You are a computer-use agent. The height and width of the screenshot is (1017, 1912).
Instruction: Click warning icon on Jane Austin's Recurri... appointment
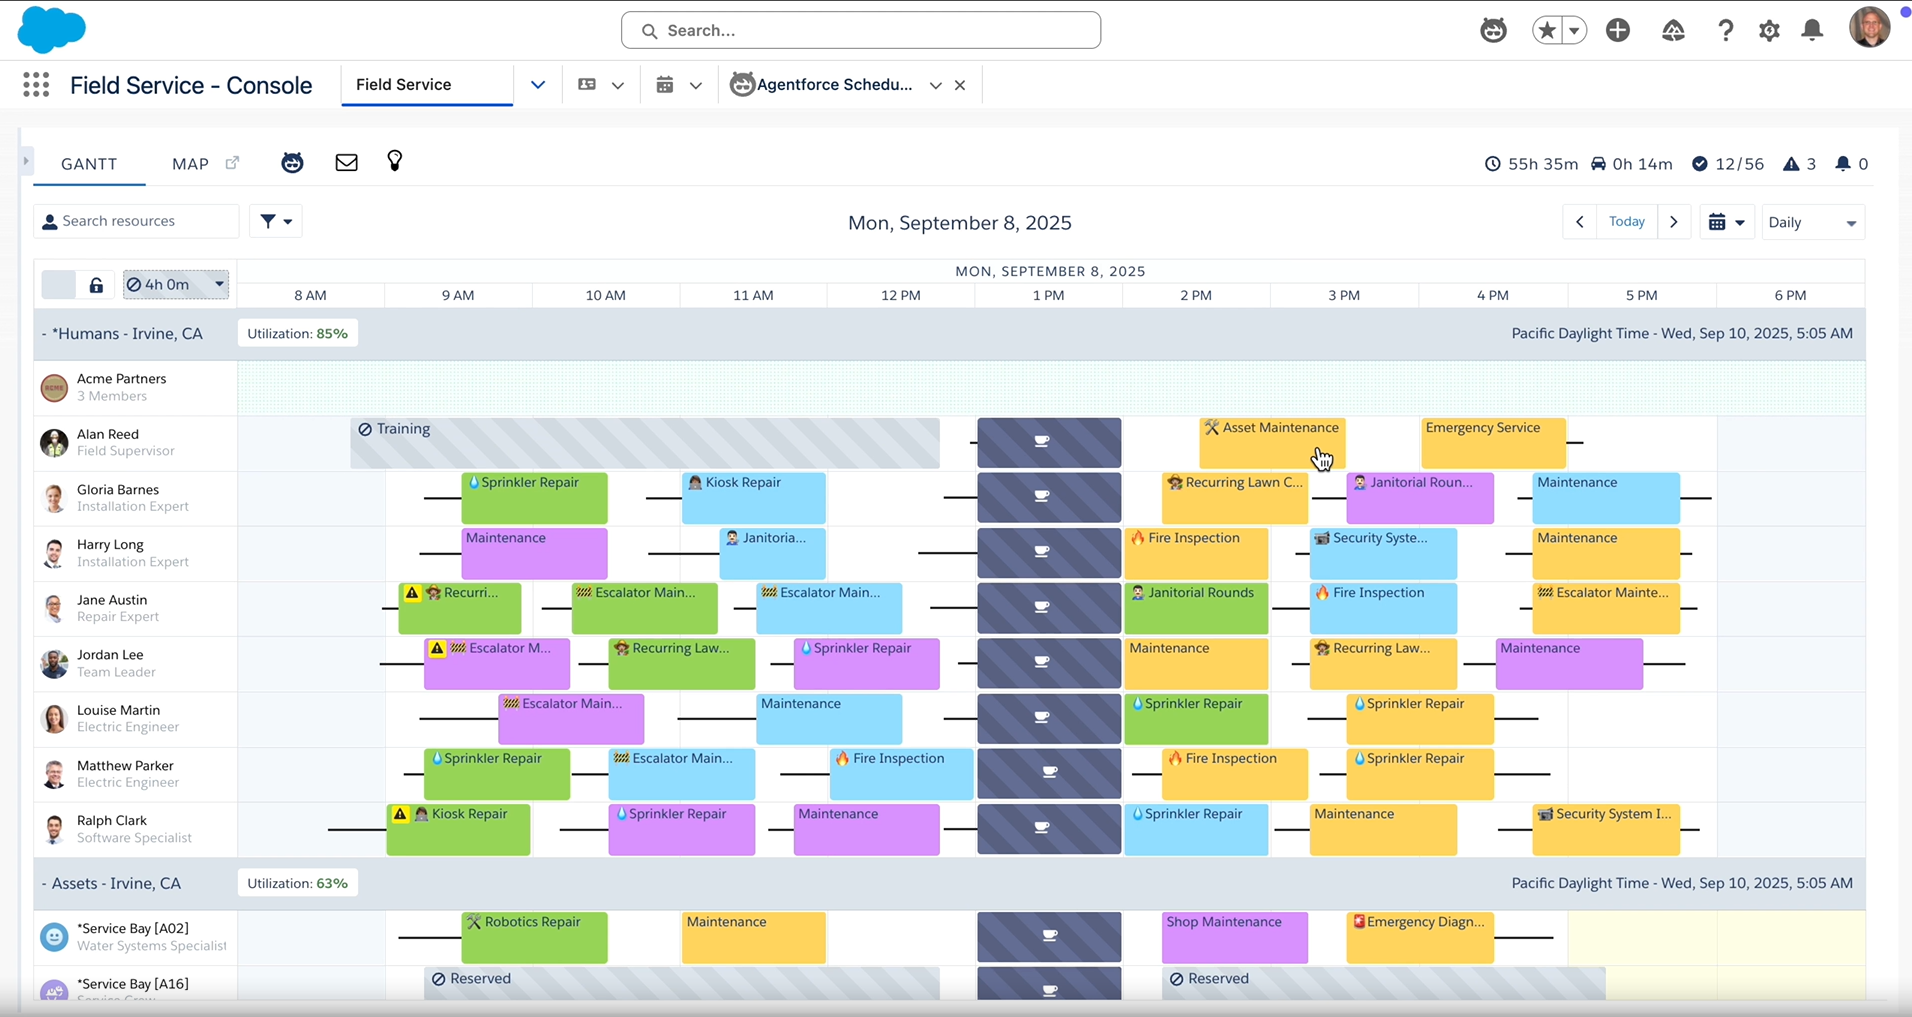(412, 593)
